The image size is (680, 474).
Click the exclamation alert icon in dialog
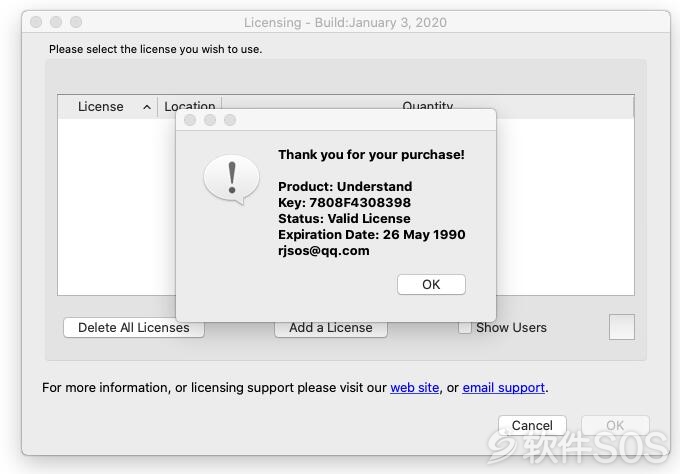(x=232, y=180)
